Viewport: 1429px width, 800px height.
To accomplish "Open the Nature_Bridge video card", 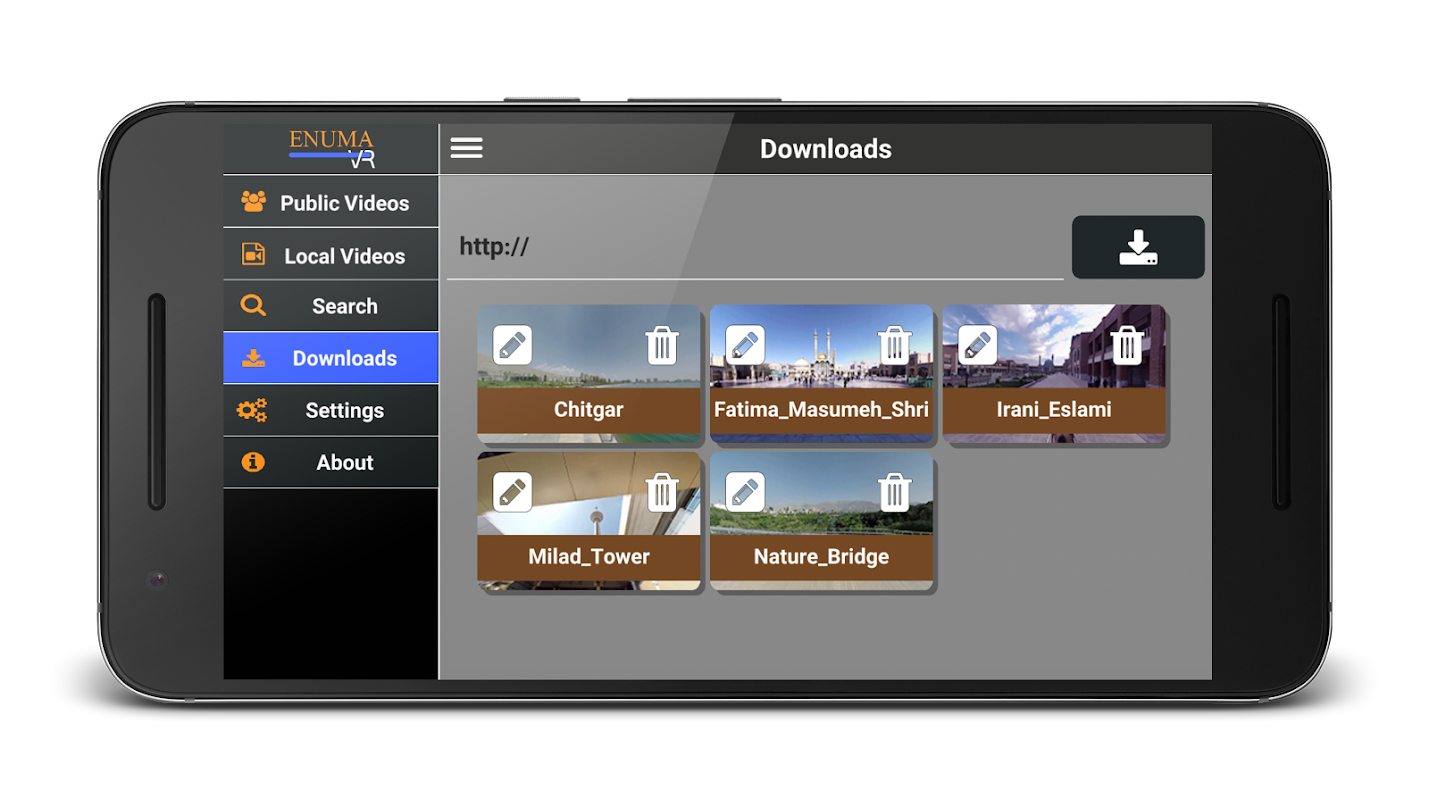I will pyautogui.click(x=821, y=521).
